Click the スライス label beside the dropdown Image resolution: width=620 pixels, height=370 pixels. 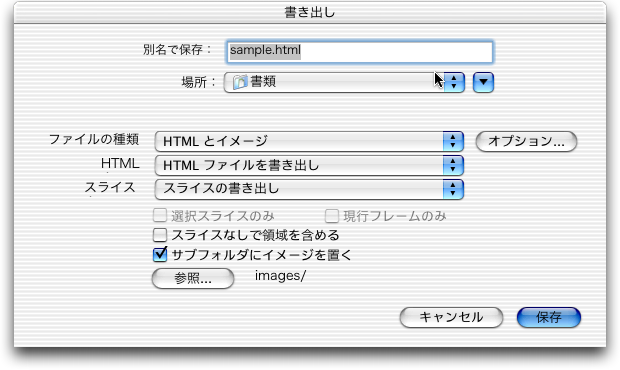110,187
